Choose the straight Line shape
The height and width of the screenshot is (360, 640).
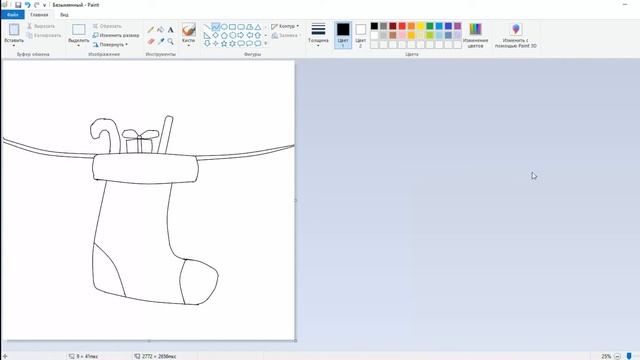click(207, 27)
